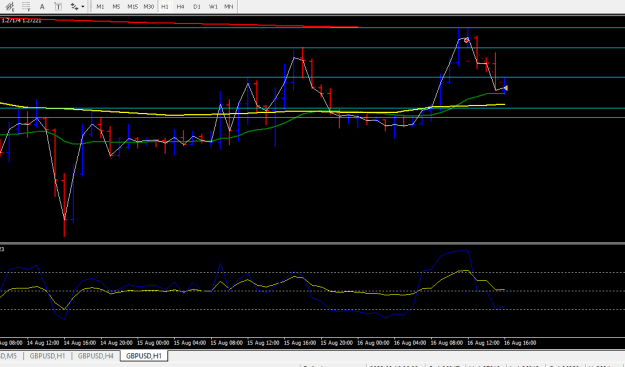
Task: Select the Text Label tool
Action: coord(58,6)
